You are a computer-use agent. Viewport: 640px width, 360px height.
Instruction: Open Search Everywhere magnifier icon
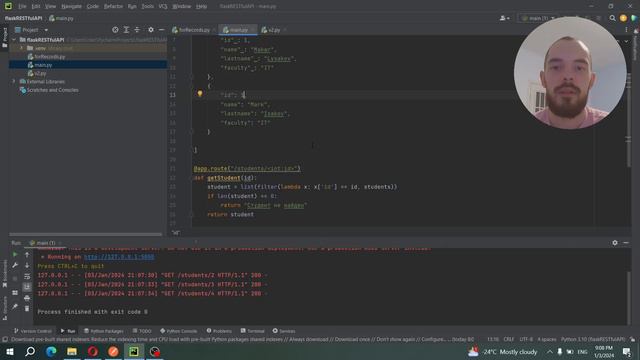coord(612,18)
